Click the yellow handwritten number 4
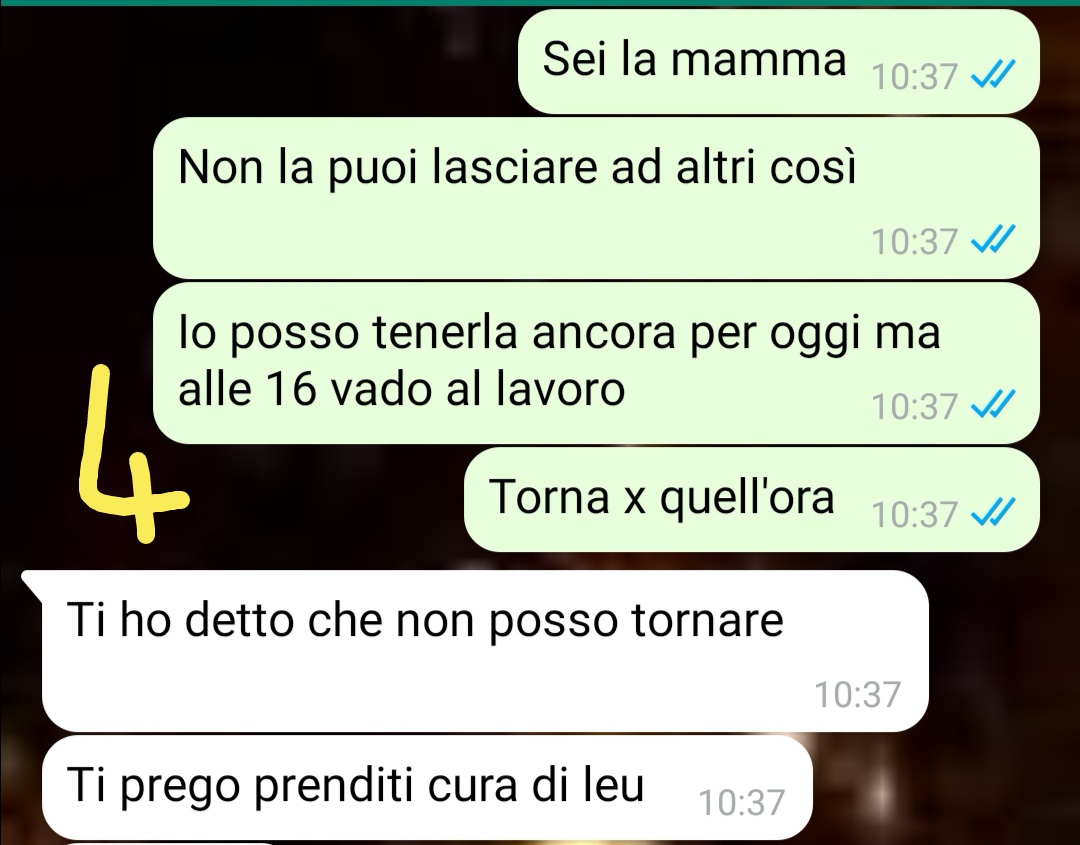The width and height of the screenshot is (1080, 845). click(x=131, y=455)
